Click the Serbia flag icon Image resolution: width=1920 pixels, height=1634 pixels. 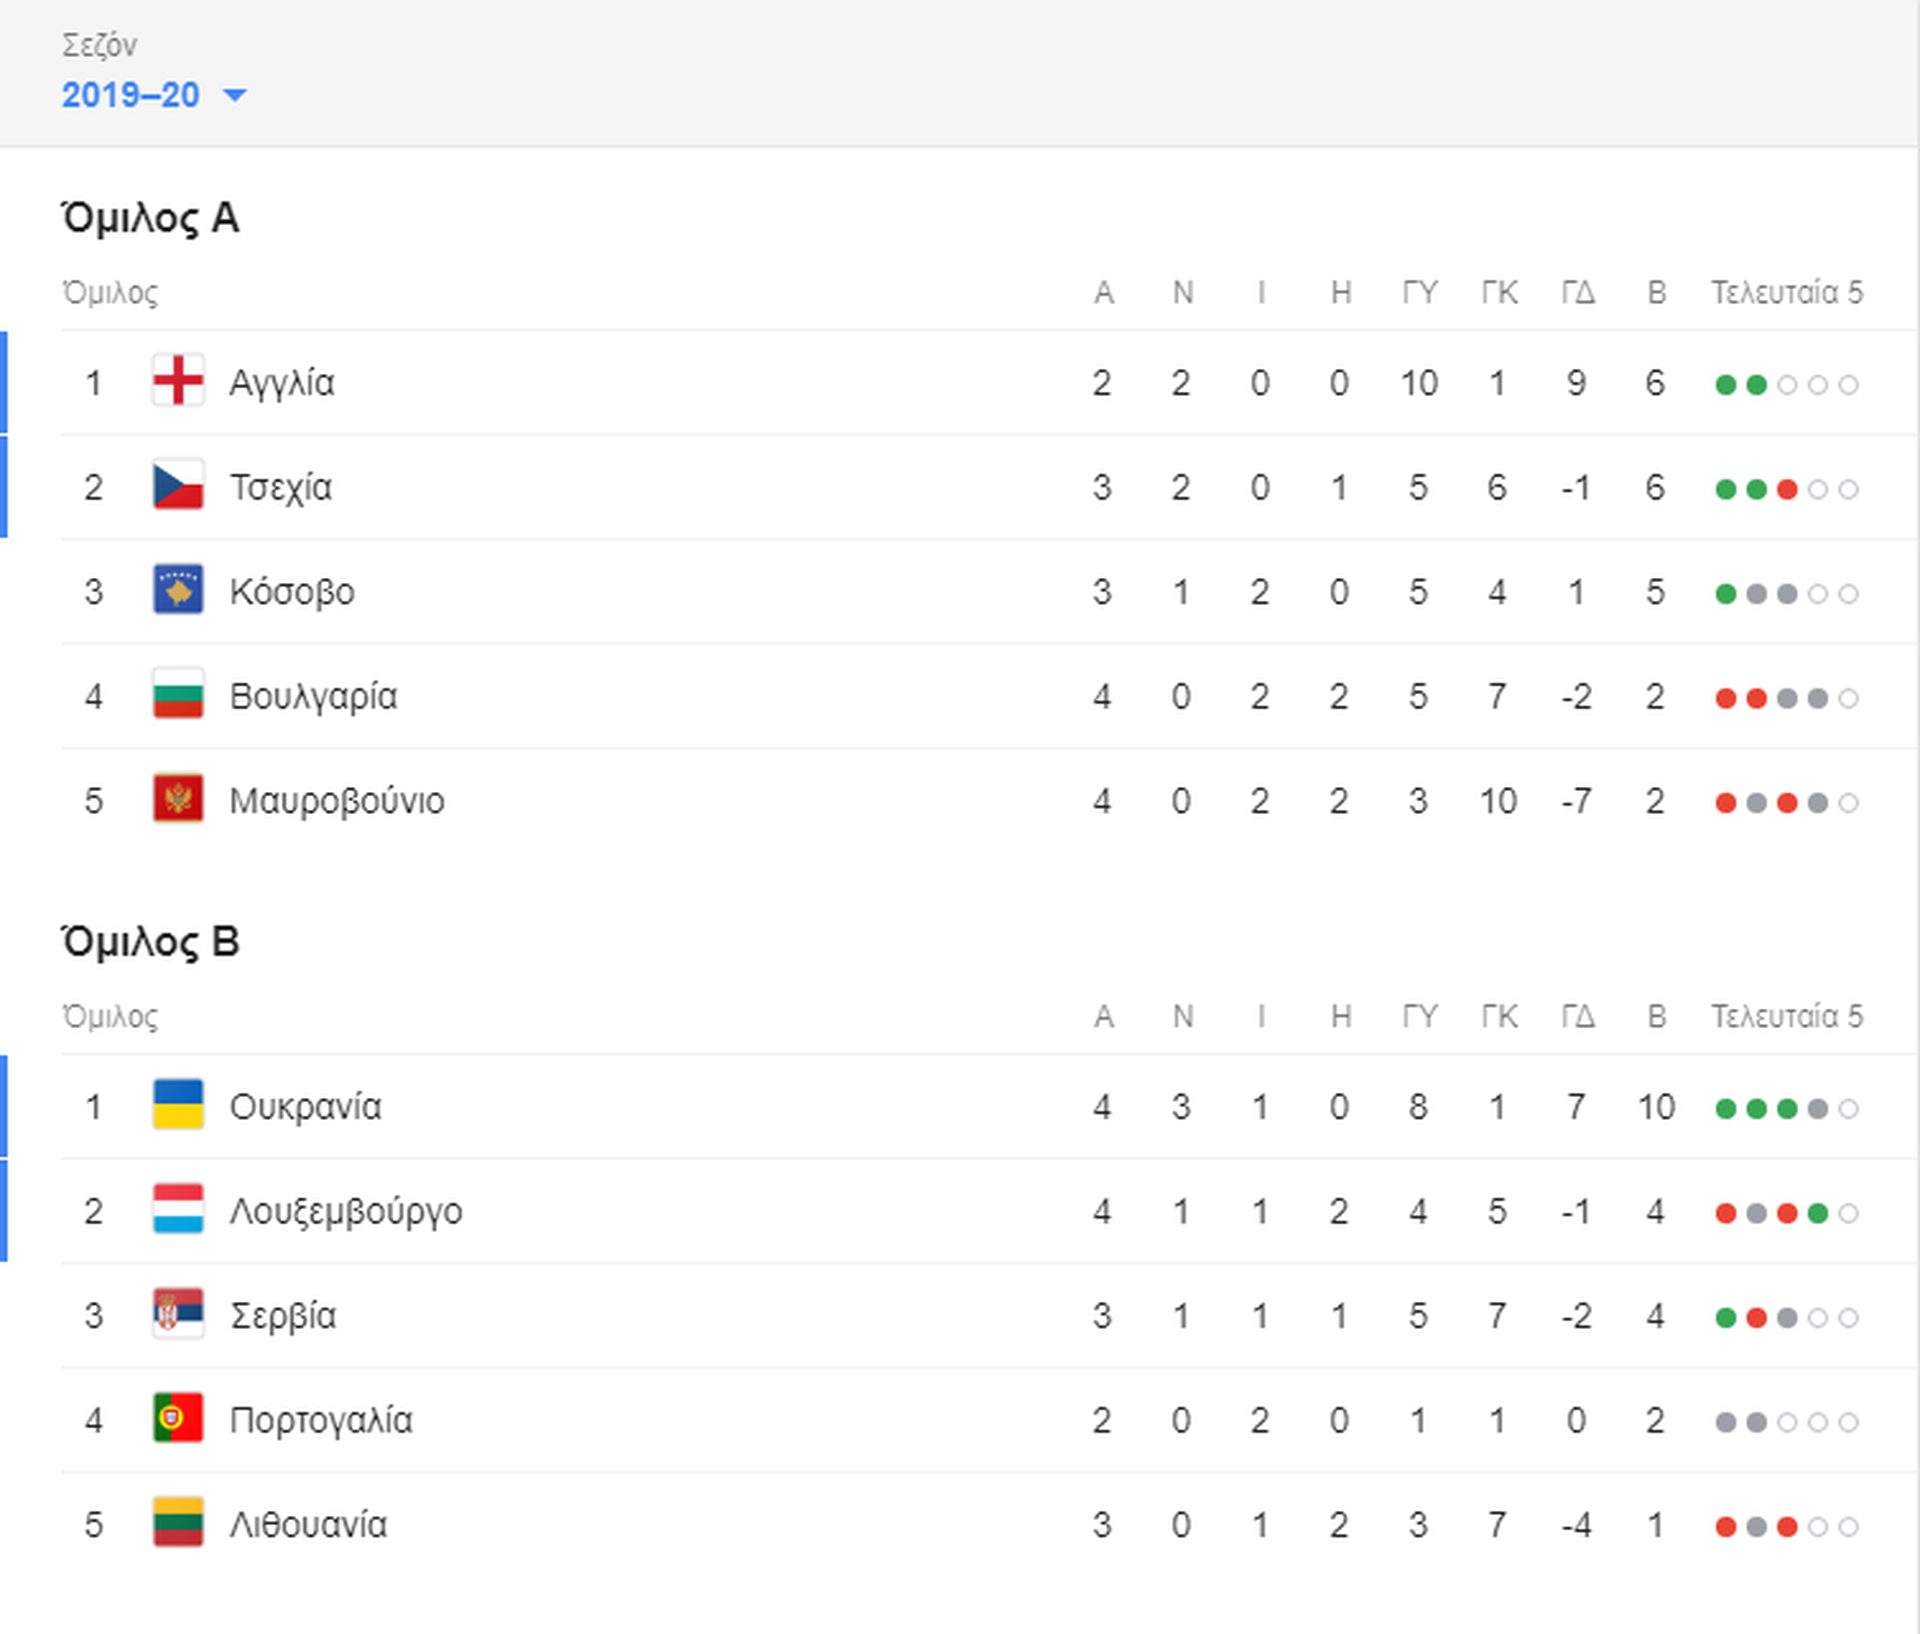pyautogui.click(x=178, y=1314)
